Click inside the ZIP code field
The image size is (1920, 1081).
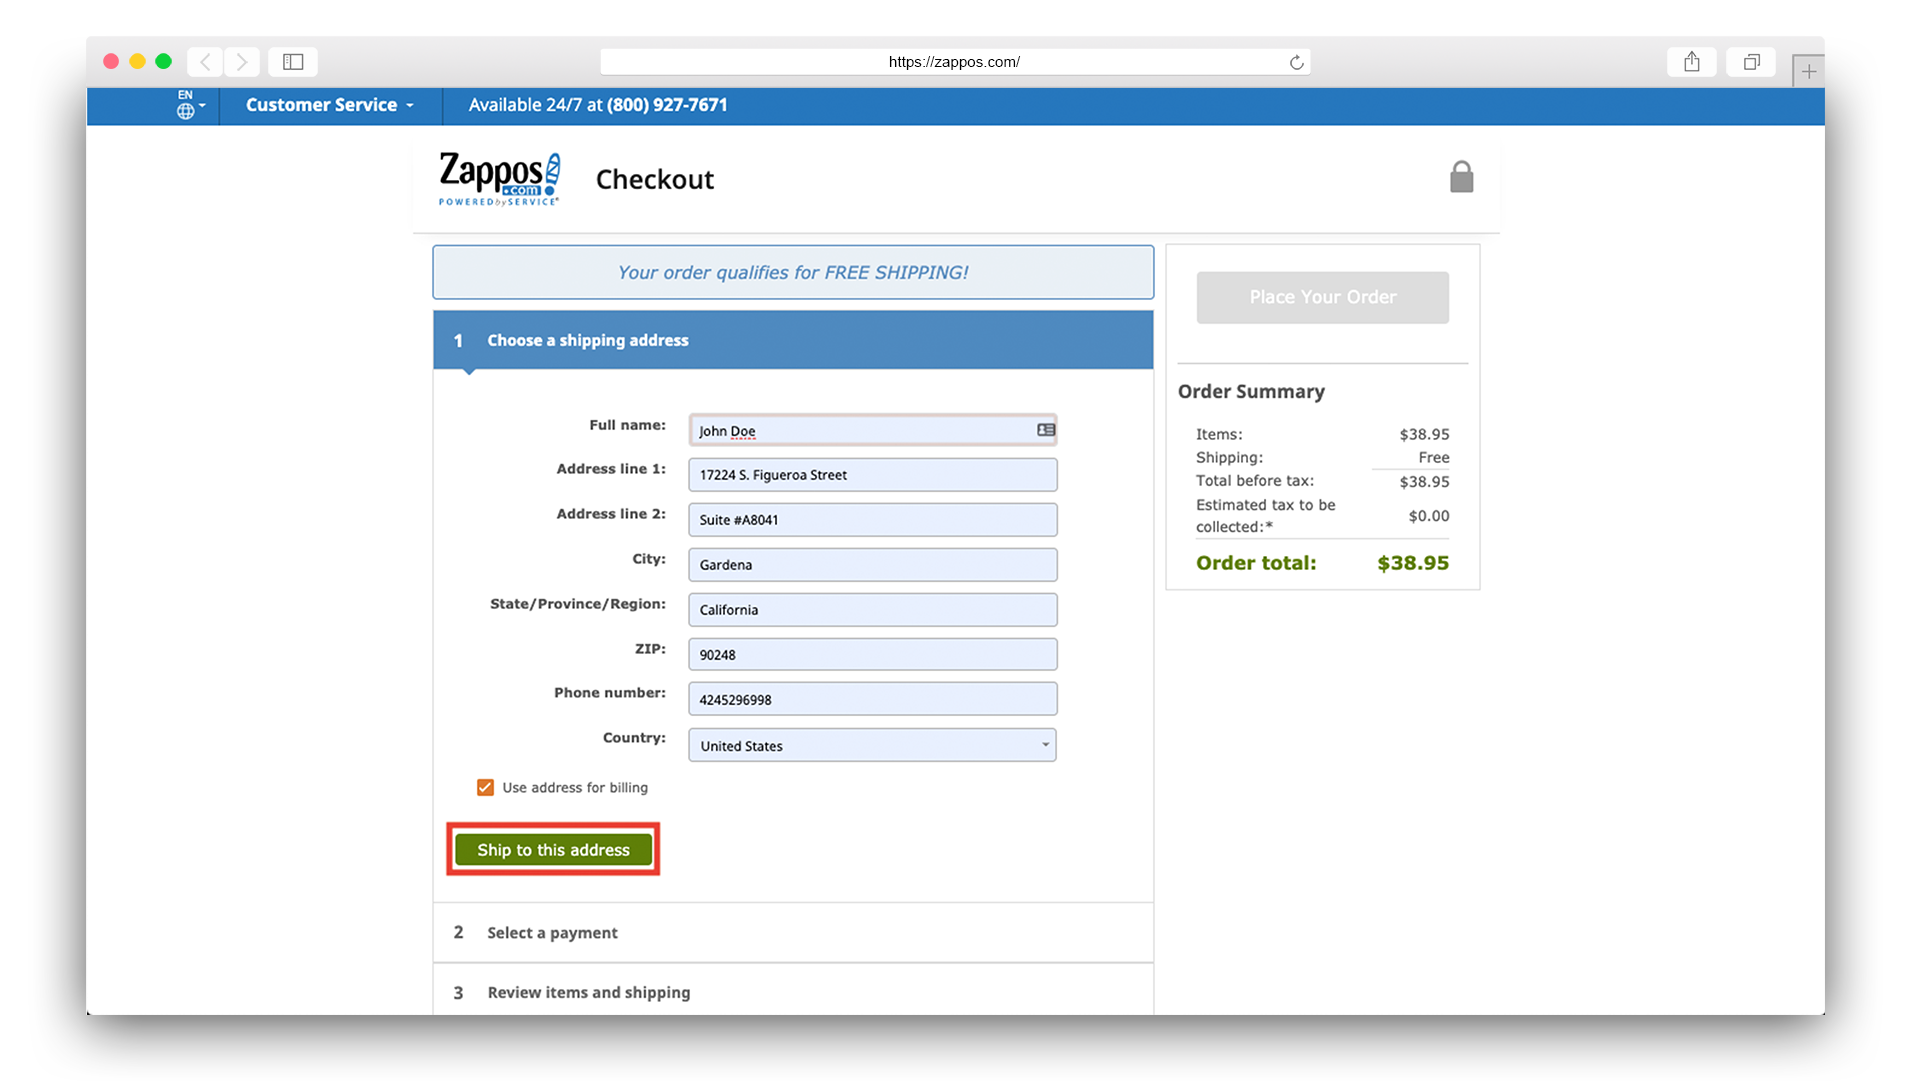(x=872, y=654)
